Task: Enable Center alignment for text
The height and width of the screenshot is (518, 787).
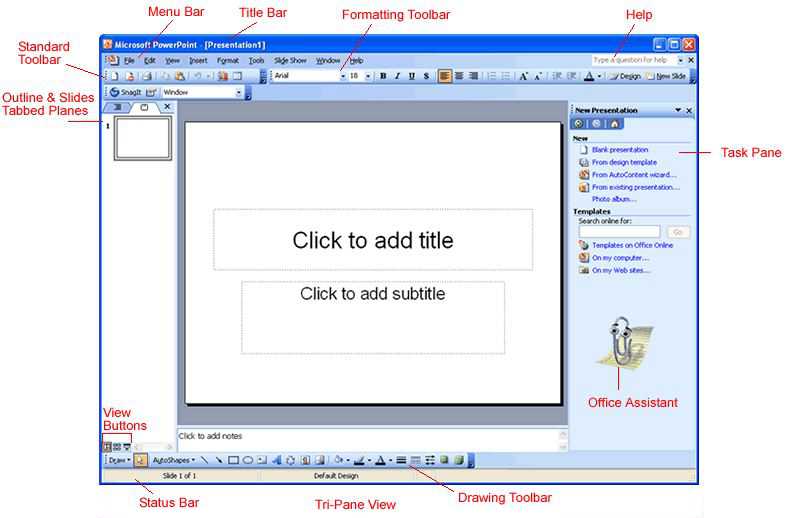Action: (459, 76)
